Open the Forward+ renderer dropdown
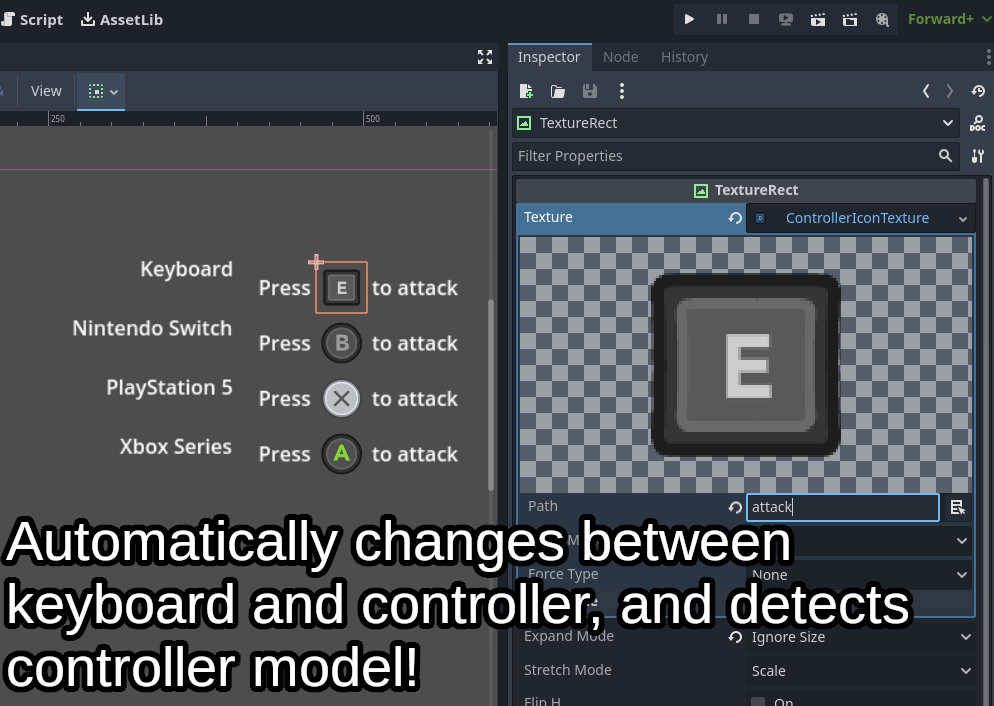Viewport: 994px width, 706px height. pos(948,20)
